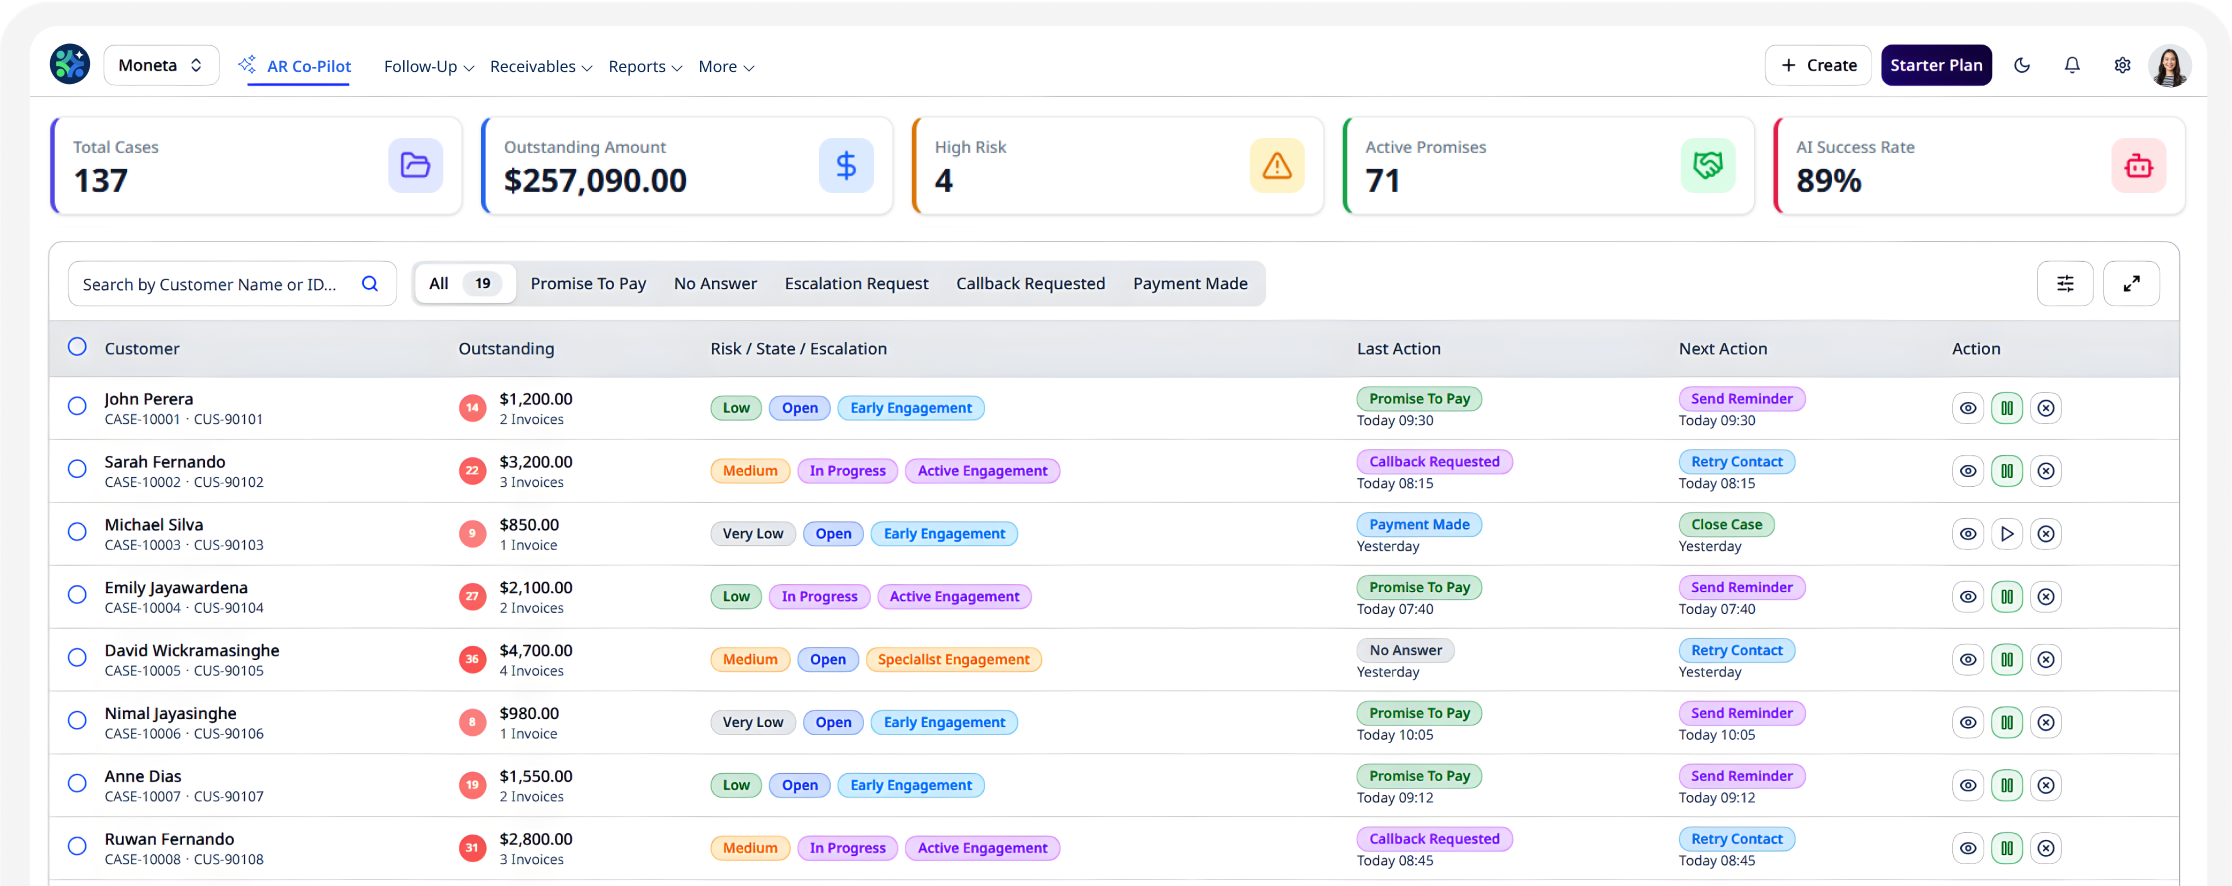
Task: View Sarah Fernando's case details
Action: point(1968,471)
